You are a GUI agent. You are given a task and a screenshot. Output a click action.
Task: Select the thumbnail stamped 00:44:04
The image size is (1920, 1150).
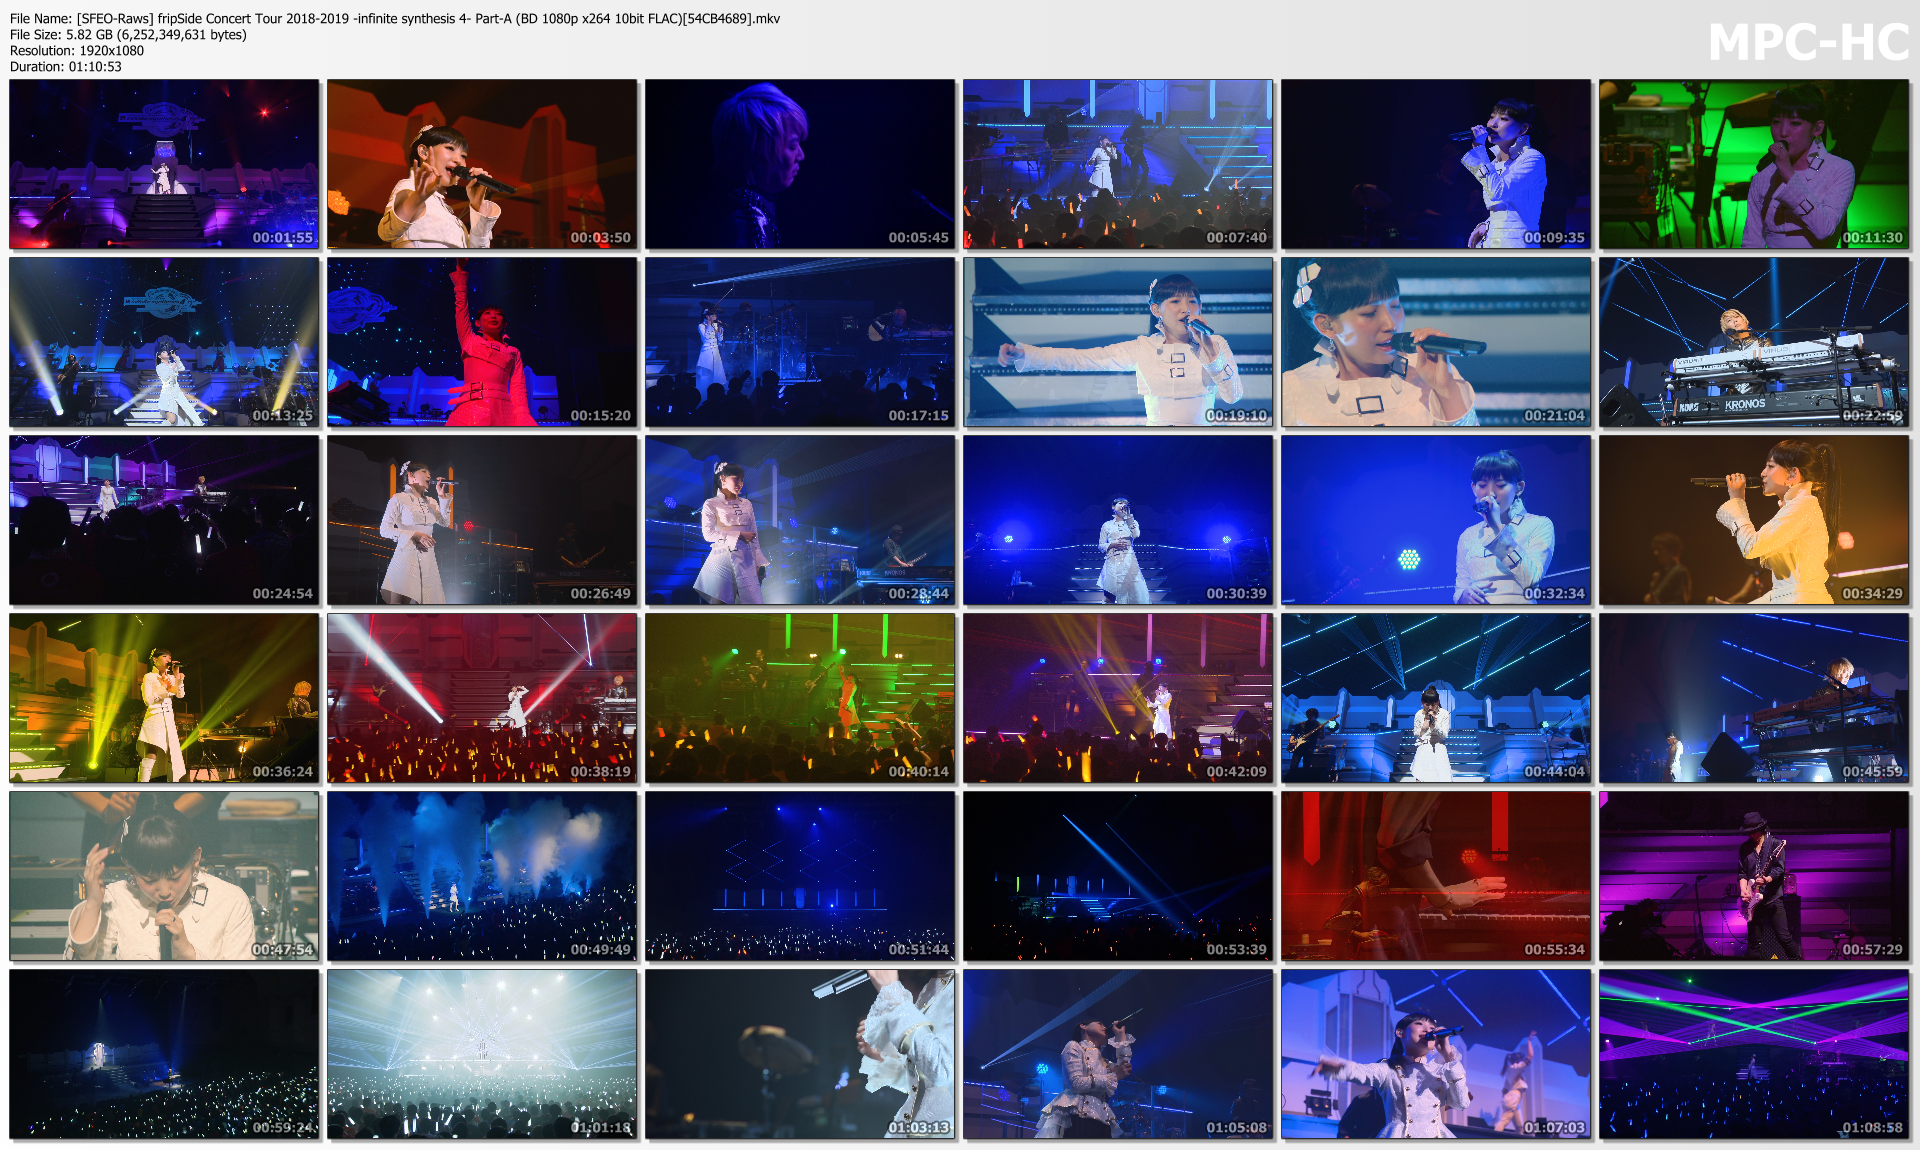(x=1435, y=698)
